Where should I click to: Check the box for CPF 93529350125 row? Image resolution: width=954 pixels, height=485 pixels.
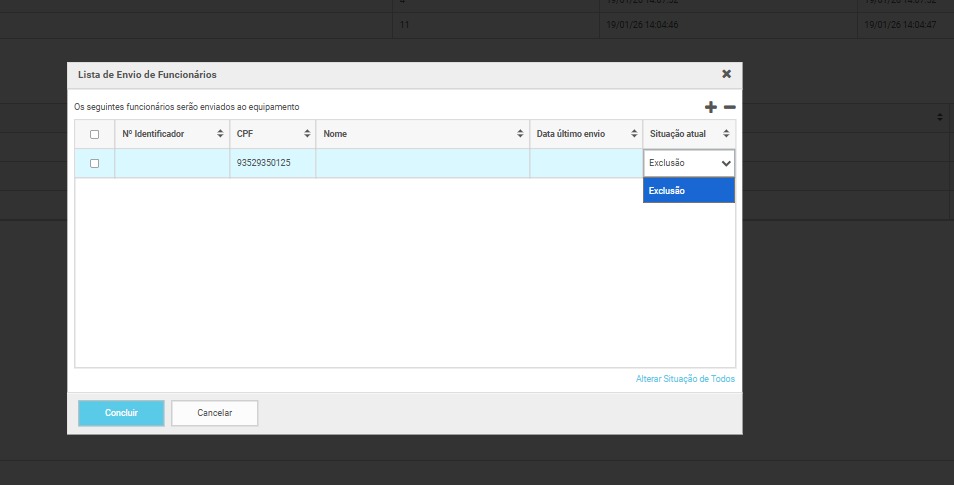coord(95,163)
